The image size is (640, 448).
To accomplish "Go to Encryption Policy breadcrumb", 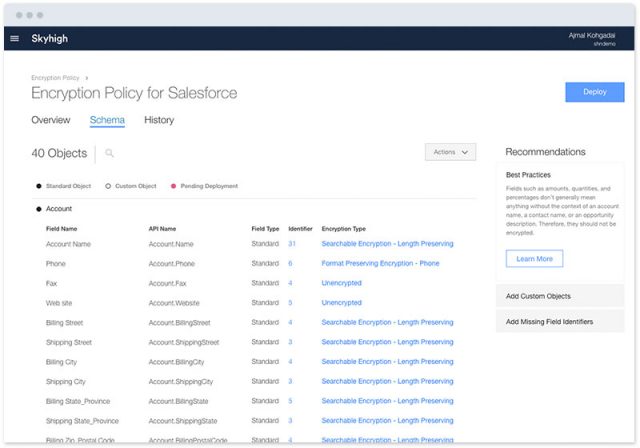I will tap(55, 78).
